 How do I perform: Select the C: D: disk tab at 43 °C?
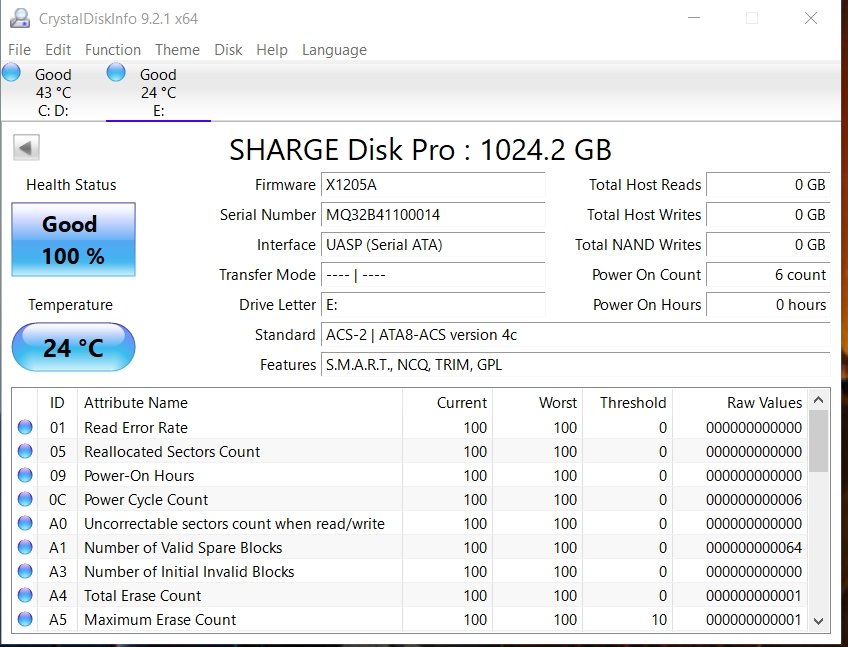pos(52,92)
